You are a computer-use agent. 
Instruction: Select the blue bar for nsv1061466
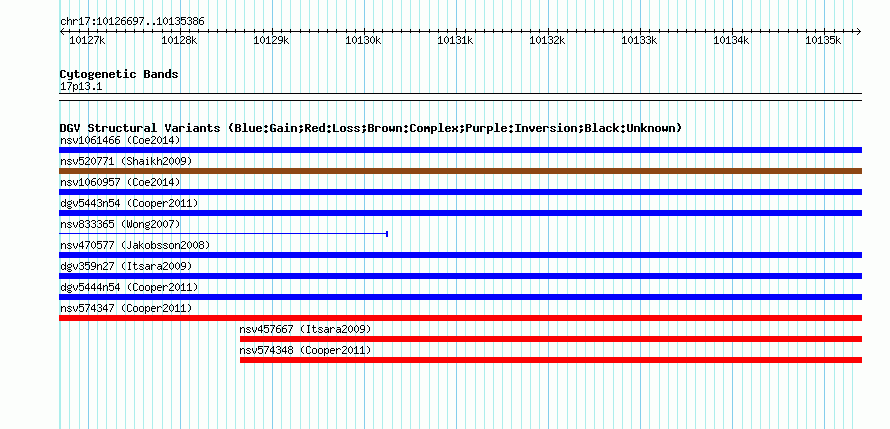[x=460, y=150]
